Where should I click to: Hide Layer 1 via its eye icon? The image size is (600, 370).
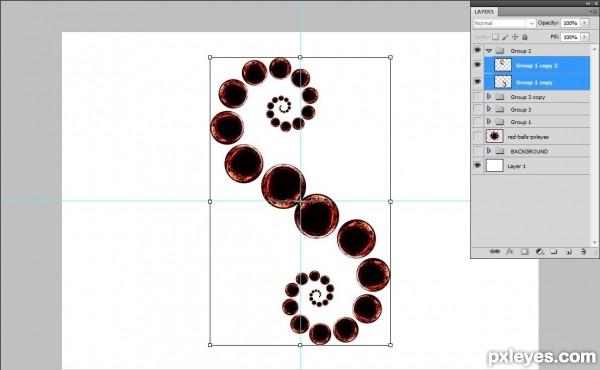click(478, 165)
